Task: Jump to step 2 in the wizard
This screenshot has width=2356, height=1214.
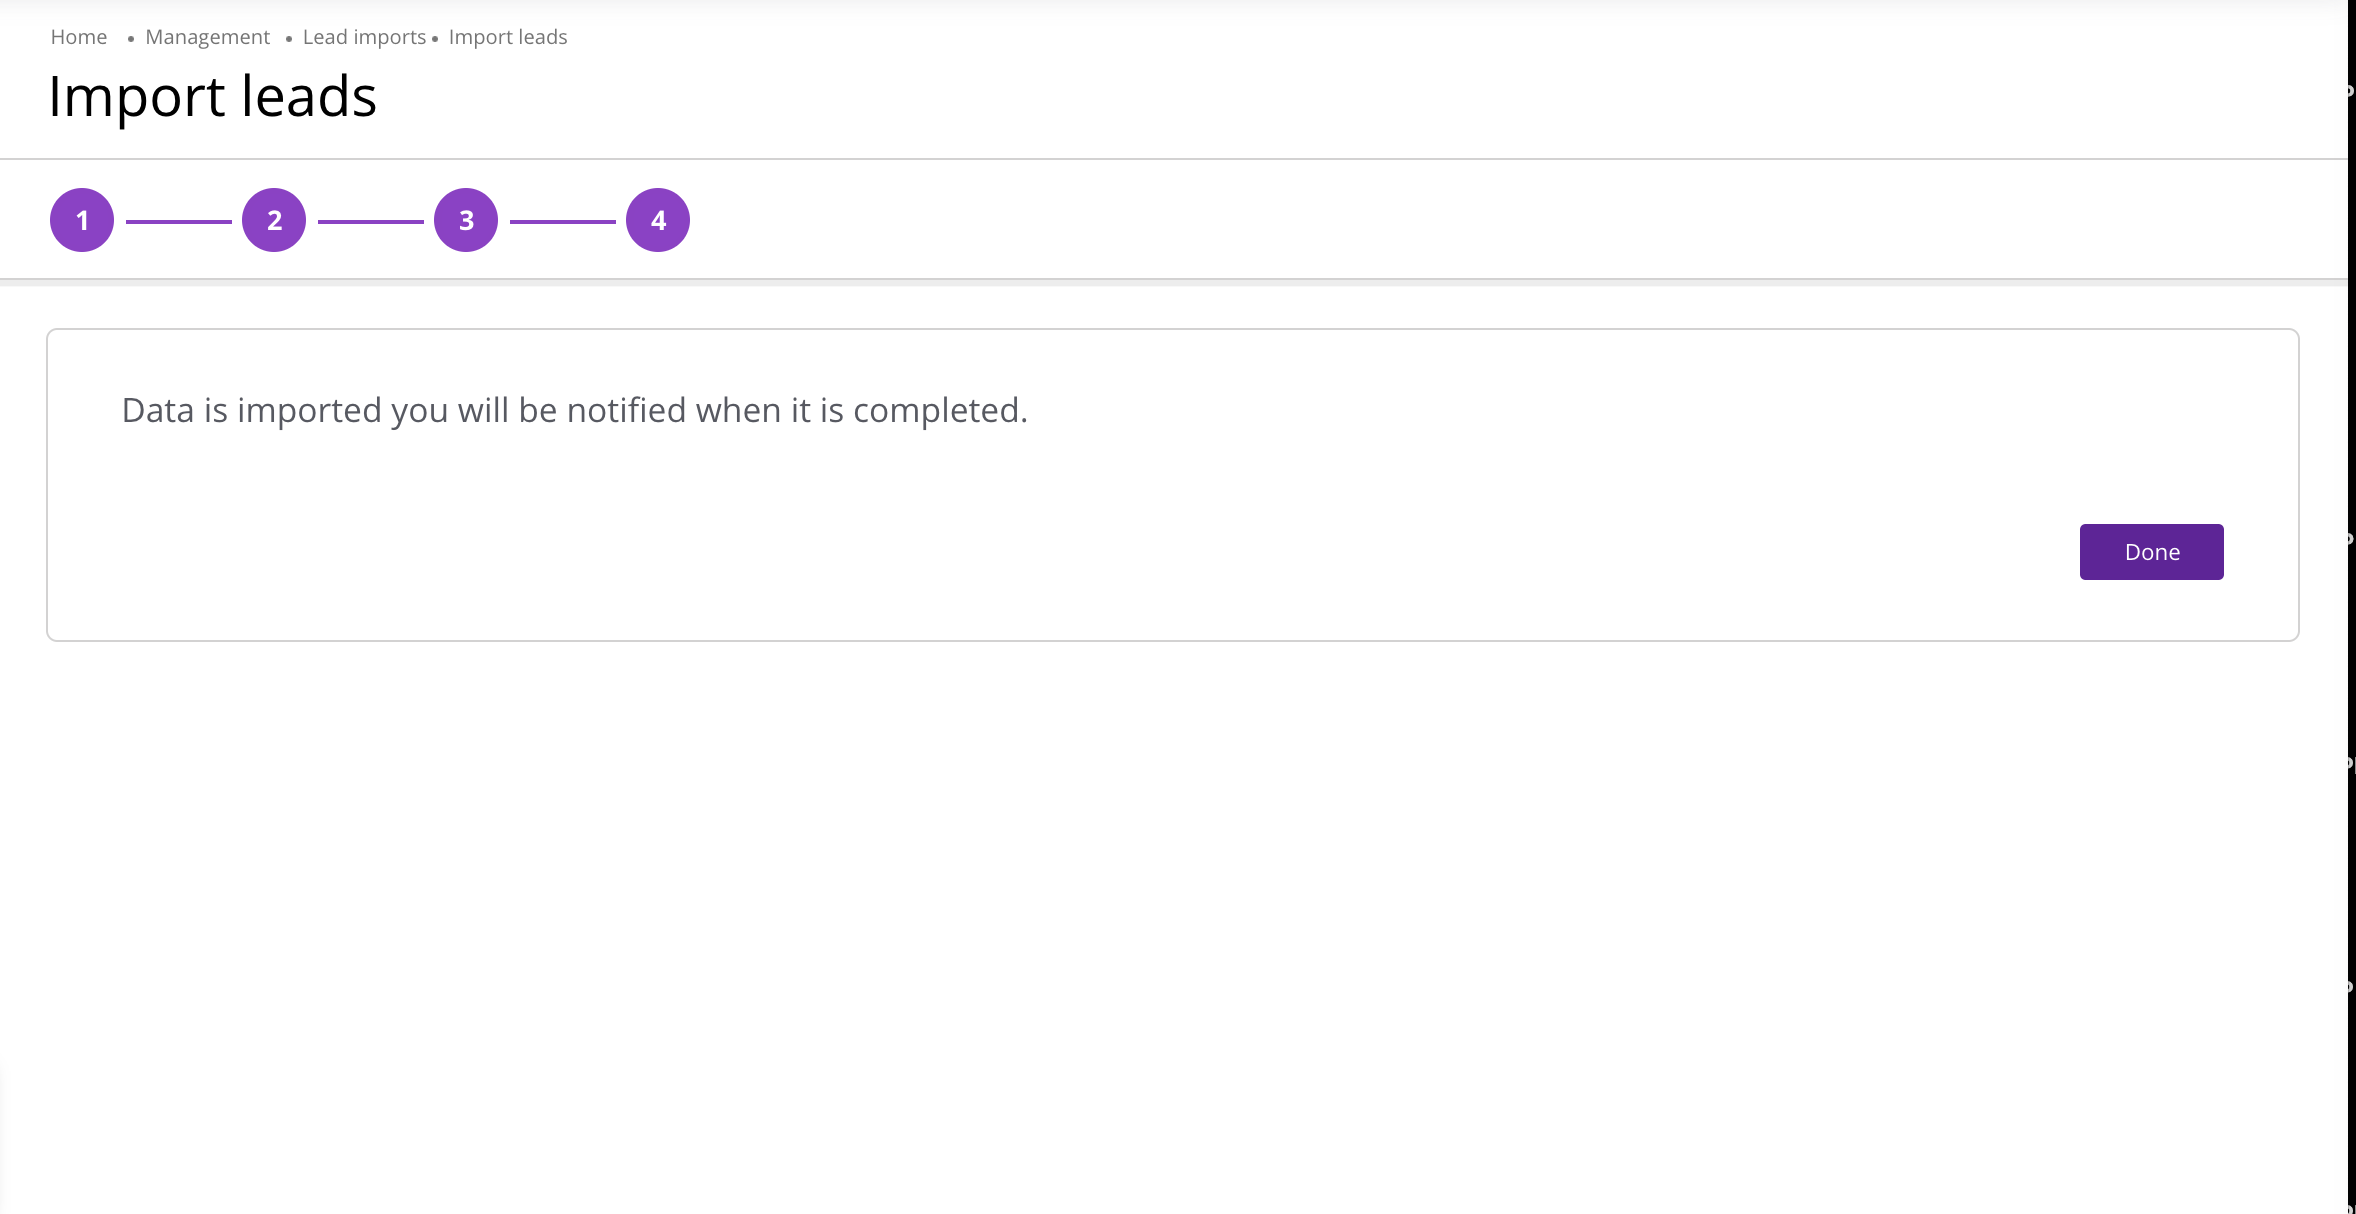Action: click(274, 220)
